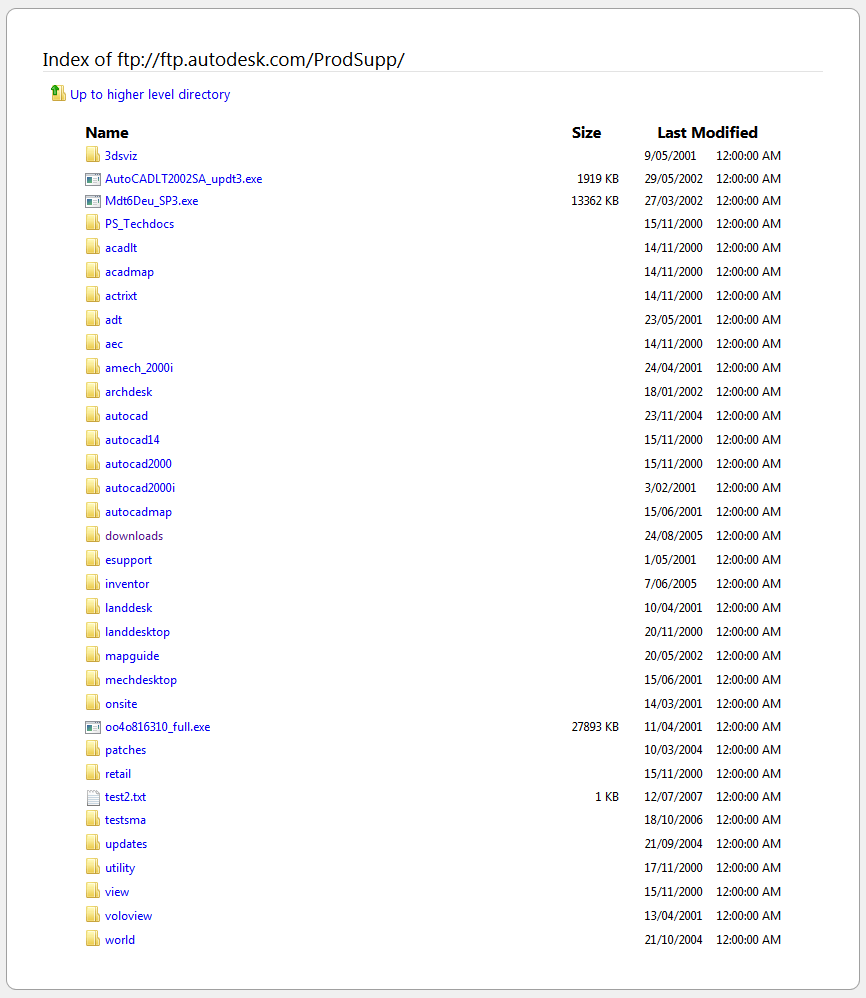
Task: Click the folder icon beside autocad
Action: [93, 415]
